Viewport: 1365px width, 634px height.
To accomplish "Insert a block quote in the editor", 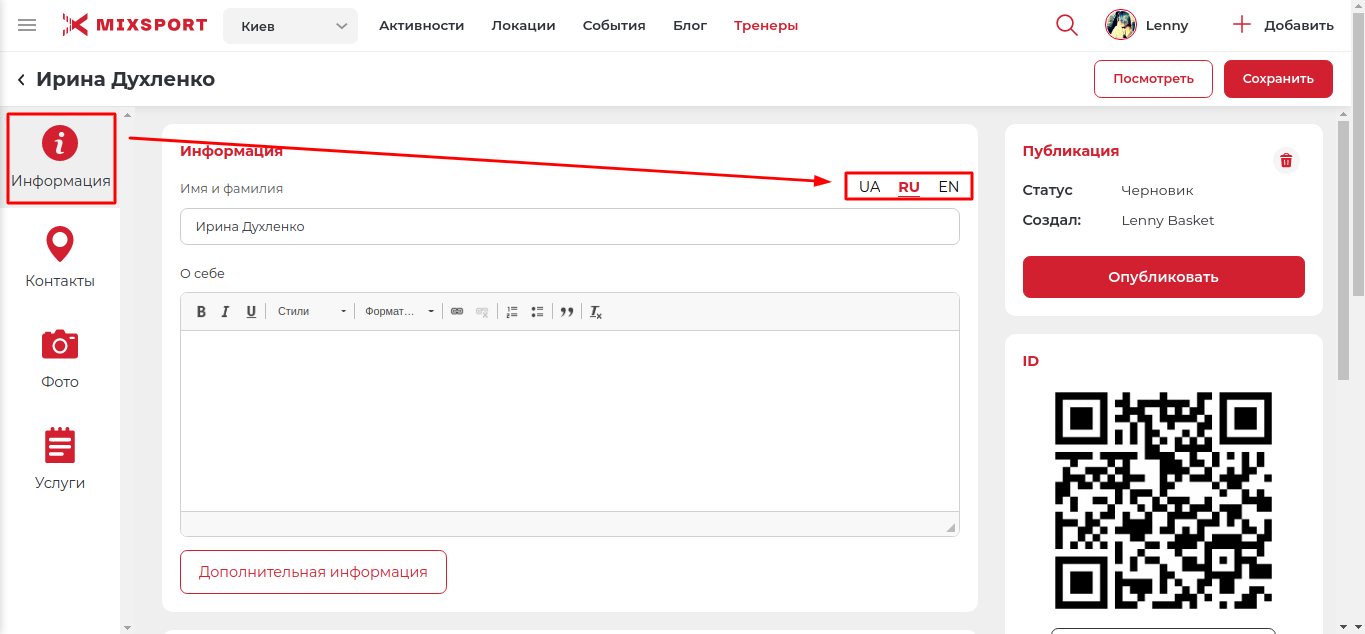I will (567, 312).
